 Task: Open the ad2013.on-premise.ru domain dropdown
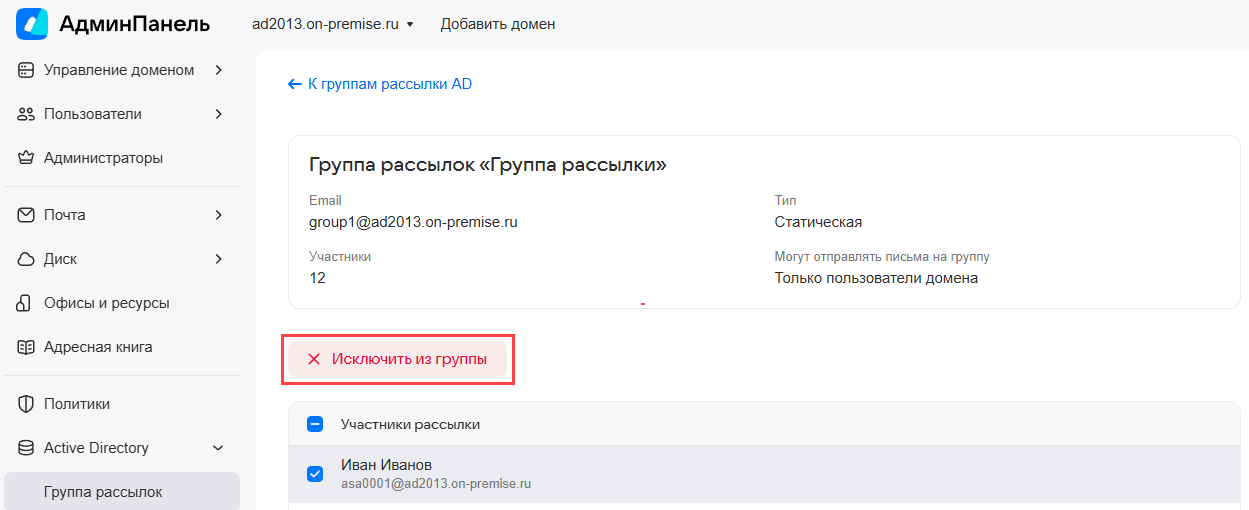(x=333, y=24)
